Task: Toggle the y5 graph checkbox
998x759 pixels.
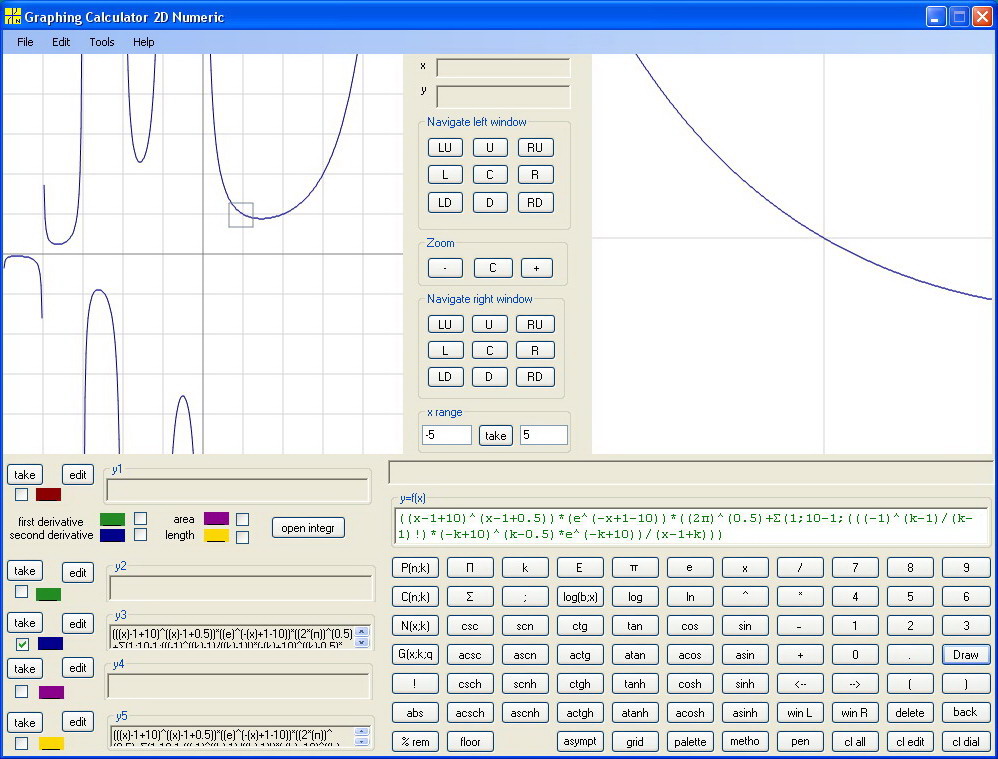Action: pyautogui.click(x=22, y=743)
